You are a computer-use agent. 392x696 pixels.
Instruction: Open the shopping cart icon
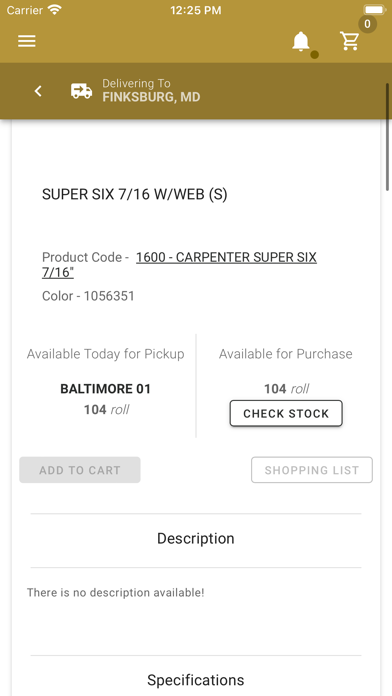(349, 41)
